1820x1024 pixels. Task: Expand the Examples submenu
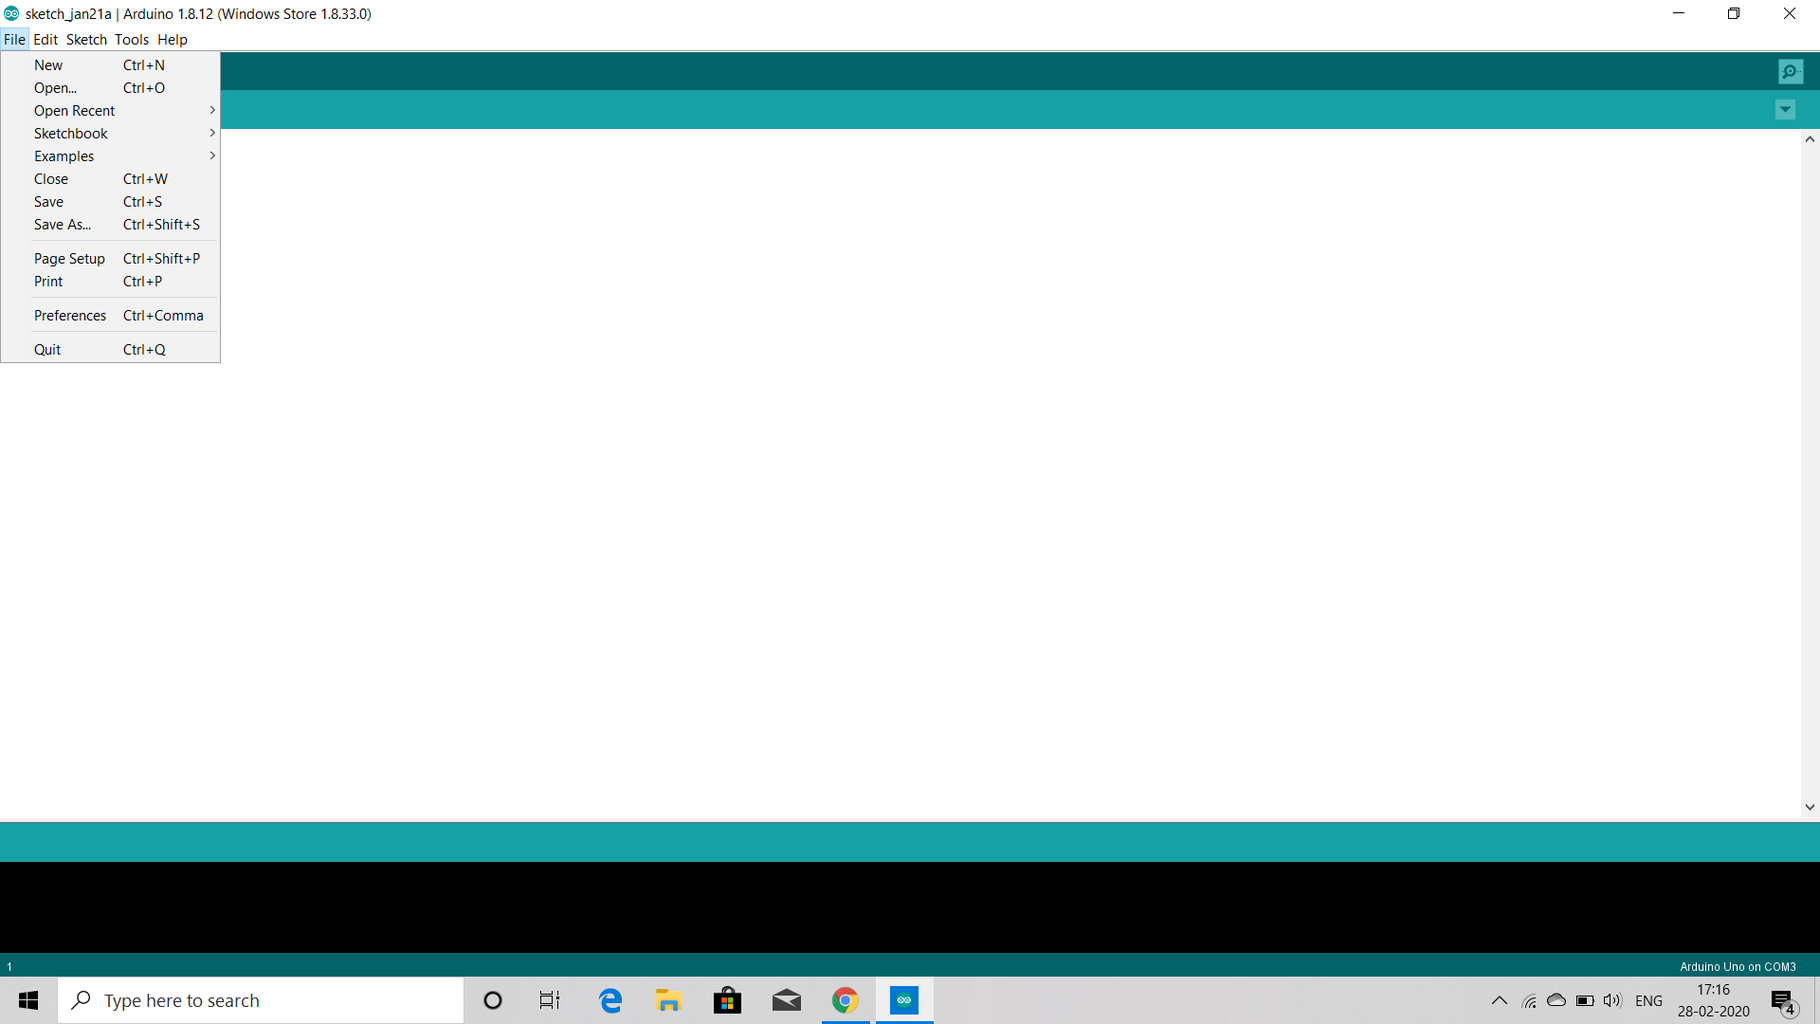tap(110, 156)
